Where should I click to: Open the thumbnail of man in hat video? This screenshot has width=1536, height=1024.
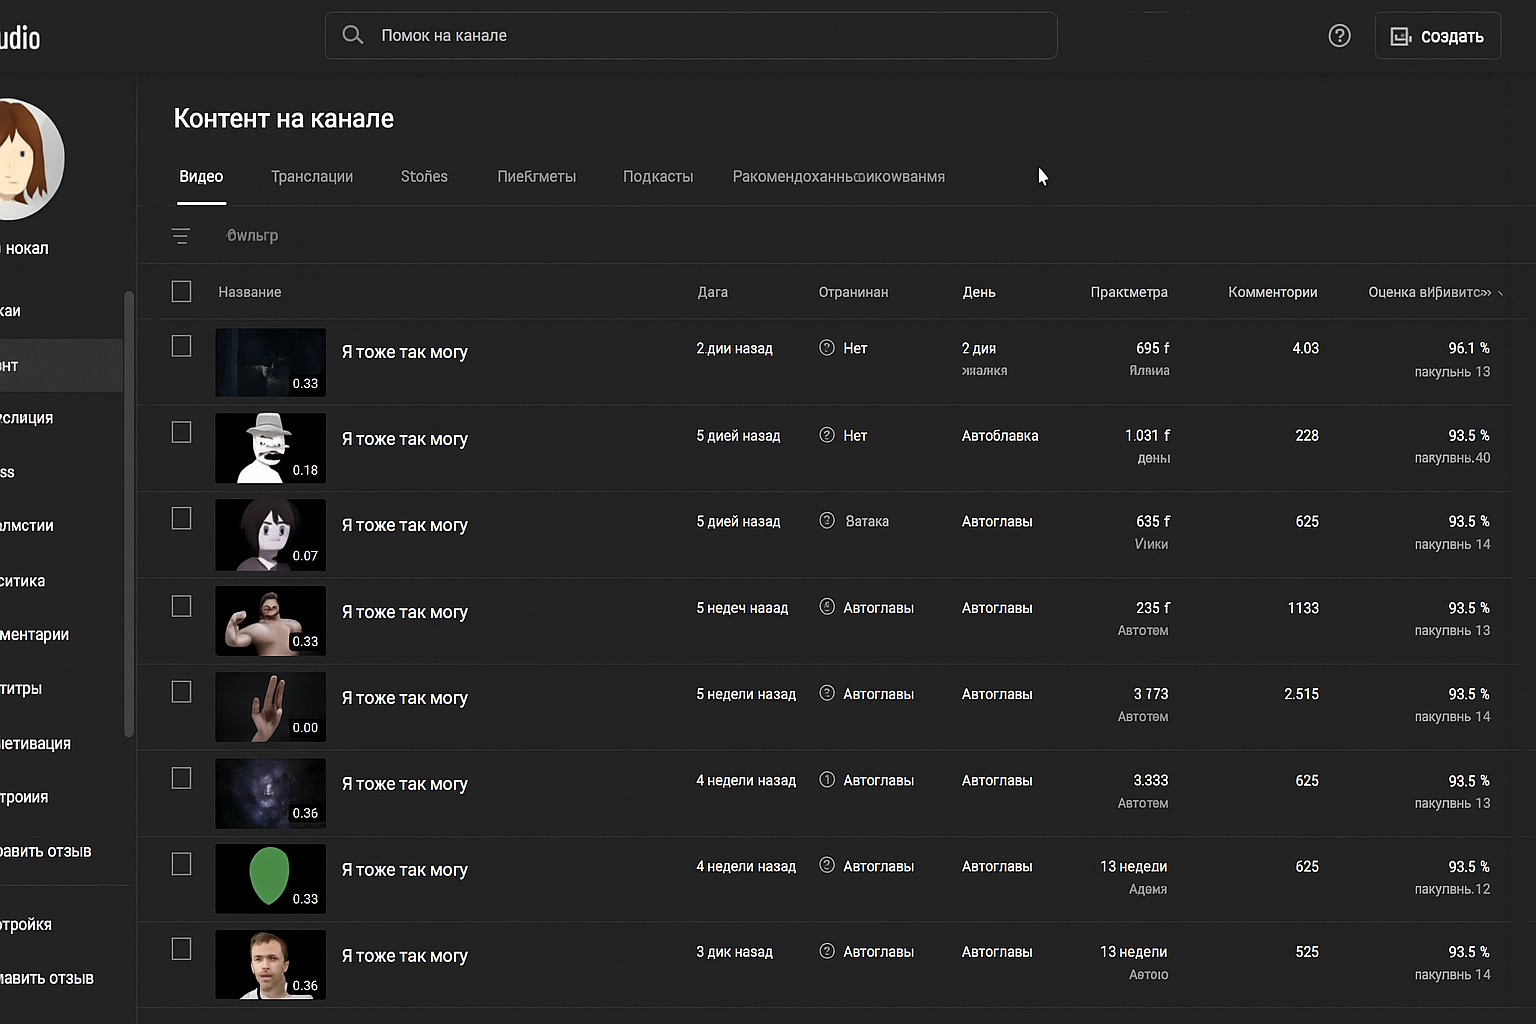tap(270, 449)
